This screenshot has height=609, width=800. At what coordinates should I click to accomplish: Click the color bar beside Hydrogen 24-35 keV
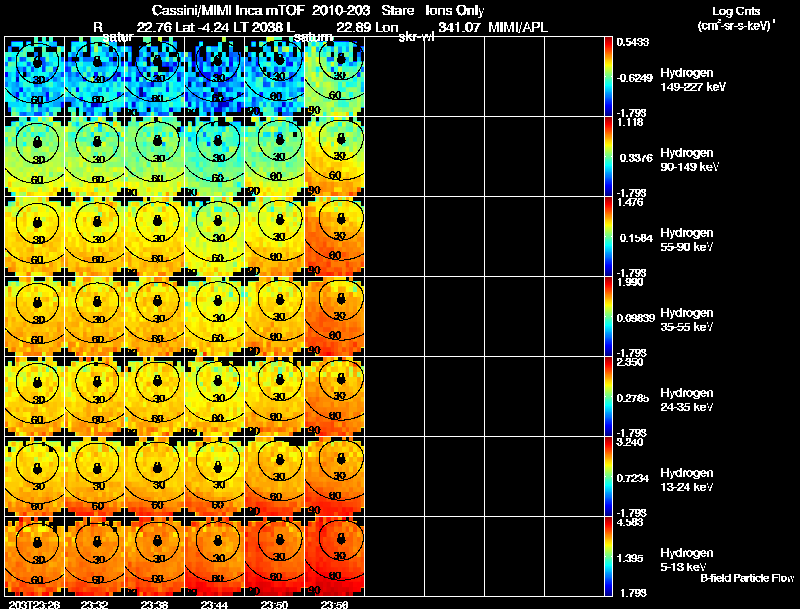(x=608, y=396)
